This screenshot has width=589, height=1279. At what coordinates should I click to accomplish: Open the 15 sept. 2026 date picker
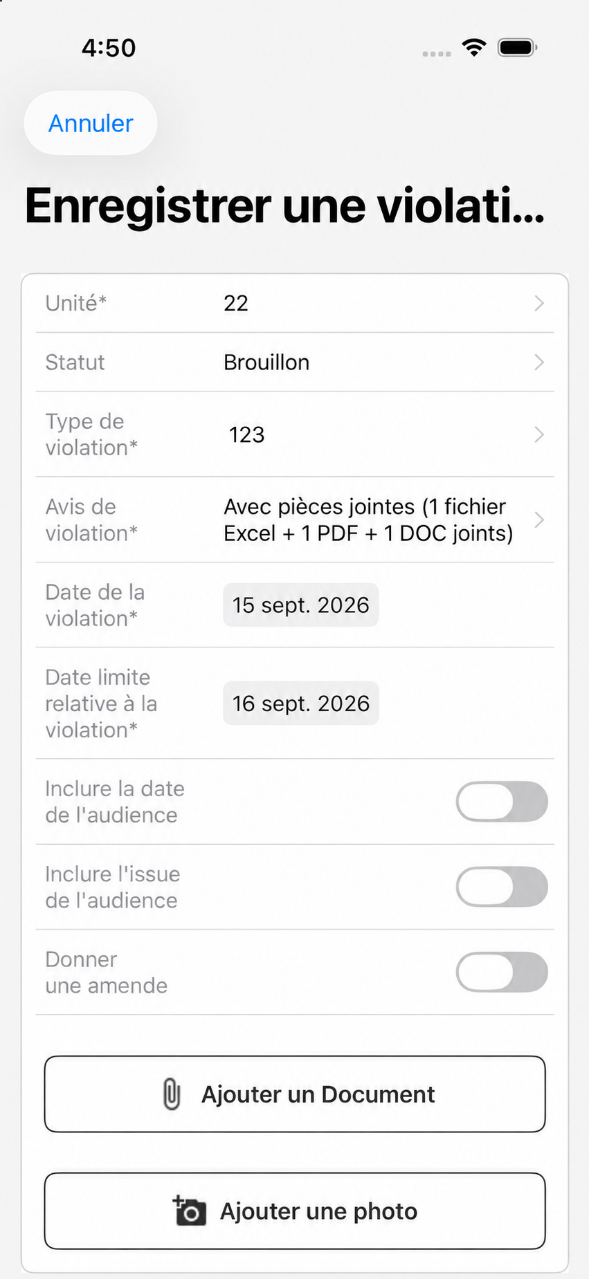(301, 605)
